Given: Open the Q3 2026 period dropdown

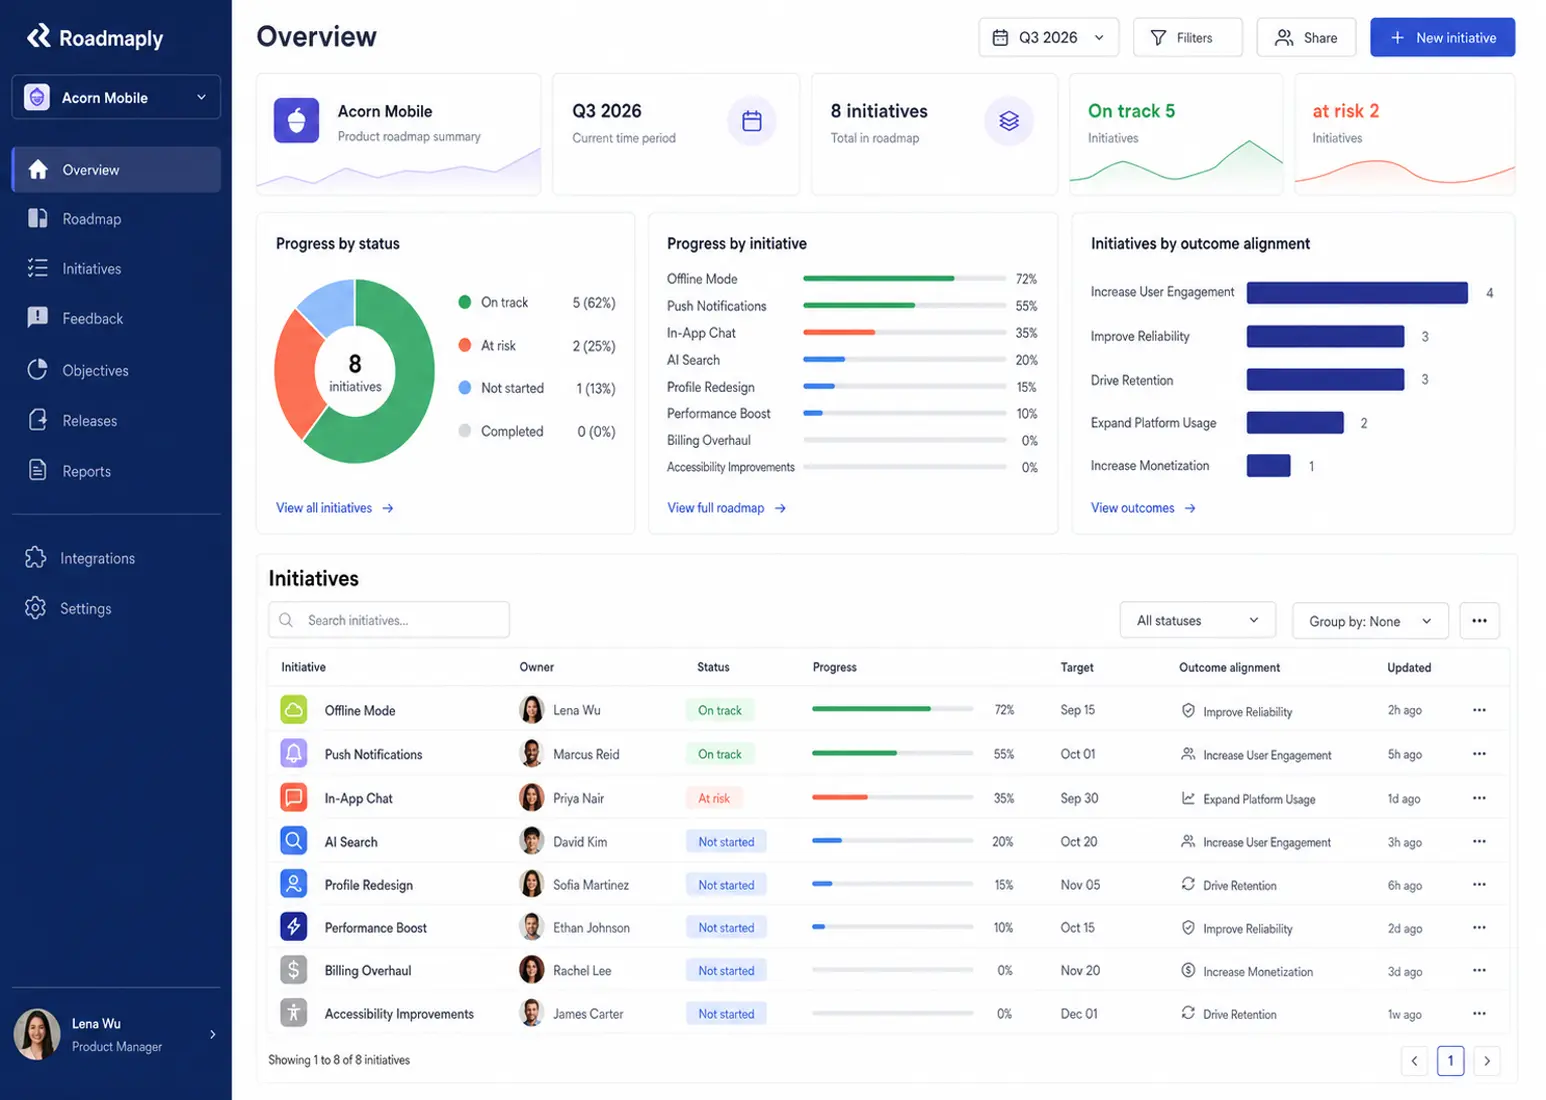Looking at the screenshot, I should [1048, 37].
